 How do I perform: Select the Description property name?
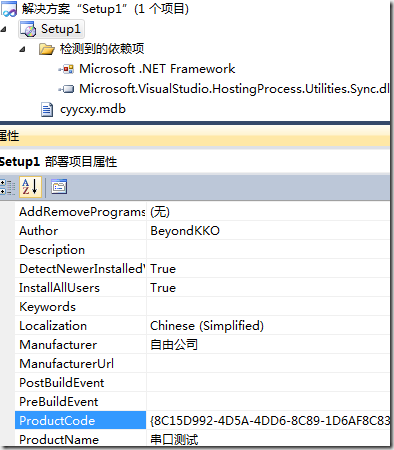point(80,250)
